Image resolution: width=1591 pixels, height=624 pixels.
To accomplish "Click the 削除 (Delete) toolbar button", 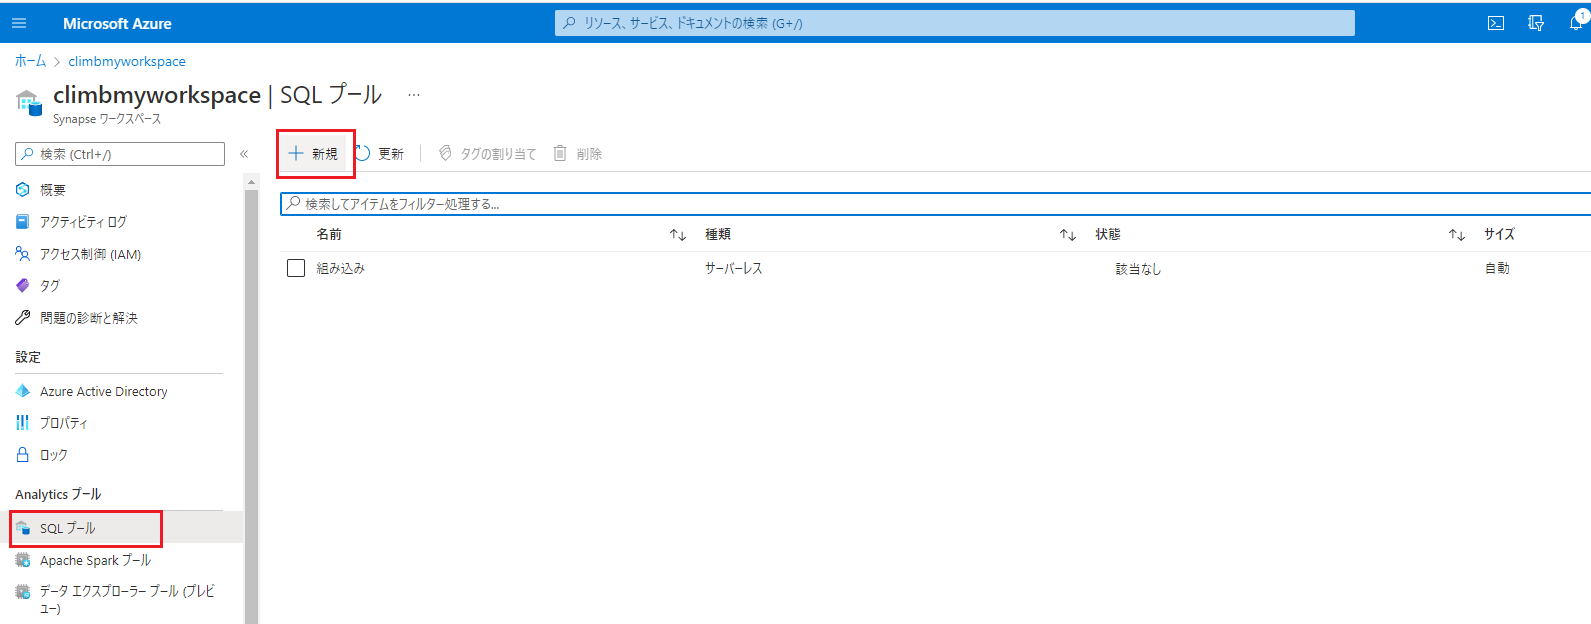I will (578, 154).
